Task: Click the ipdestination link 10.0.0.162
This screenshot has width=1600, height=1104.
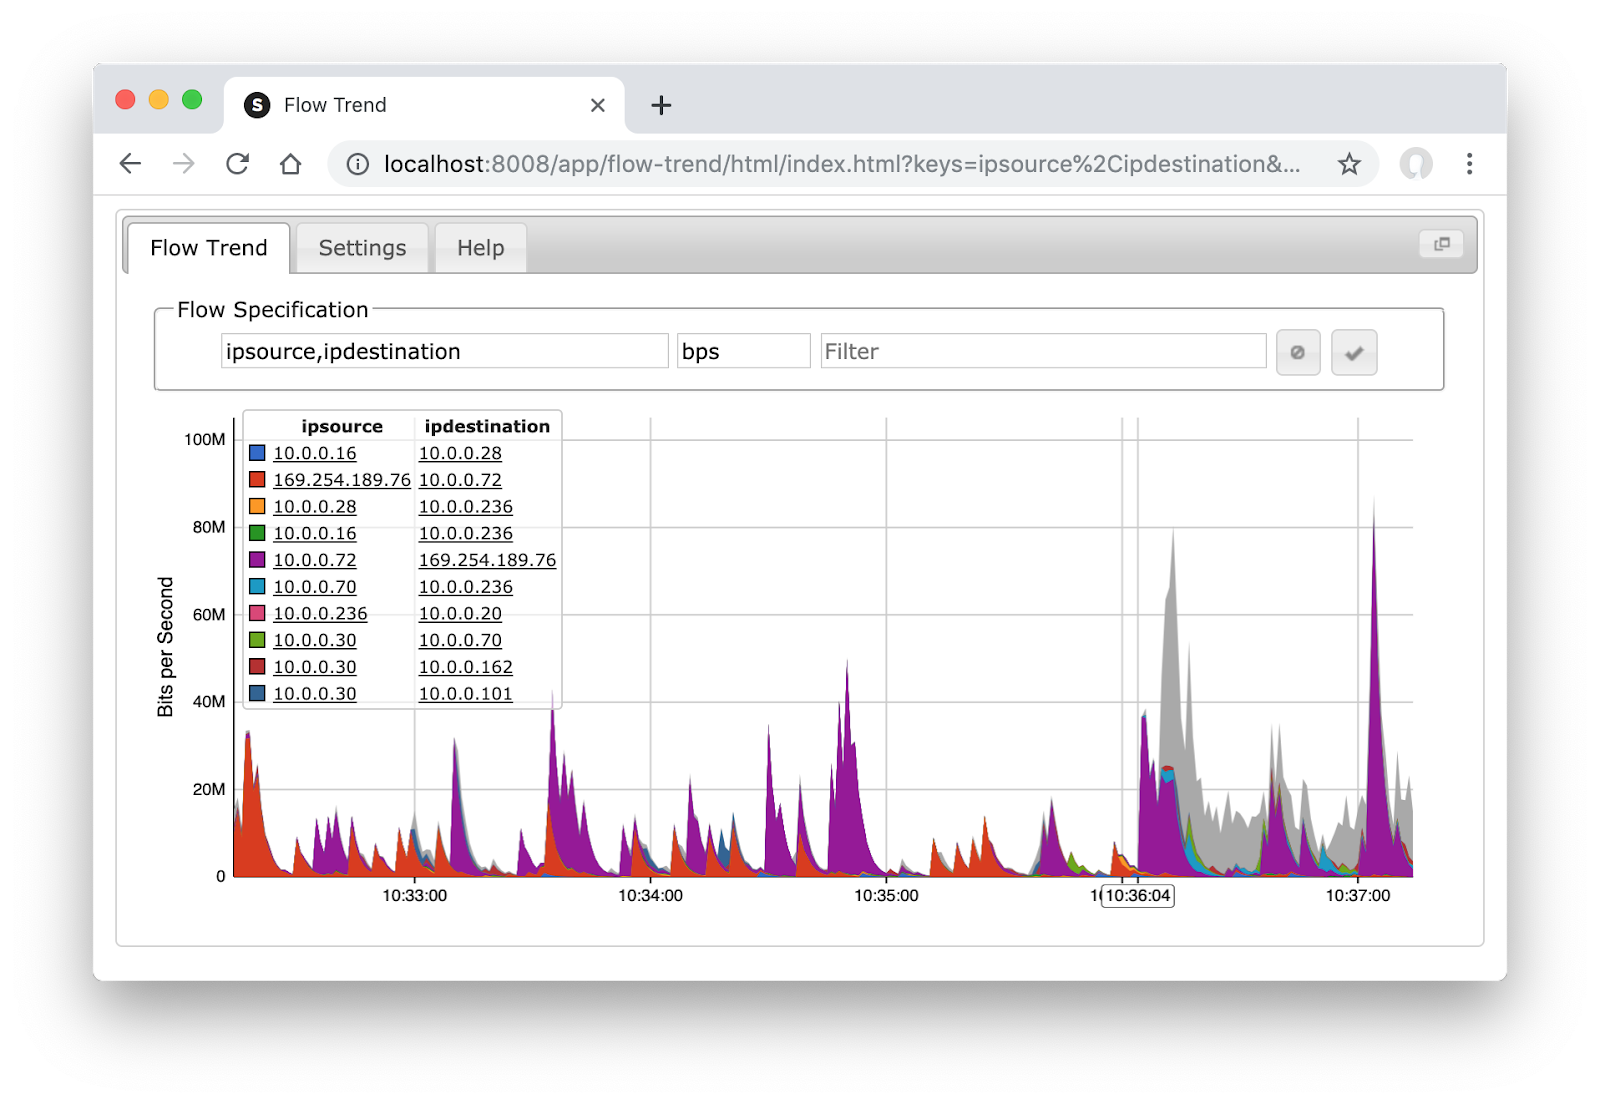Action: coord(465,667)
